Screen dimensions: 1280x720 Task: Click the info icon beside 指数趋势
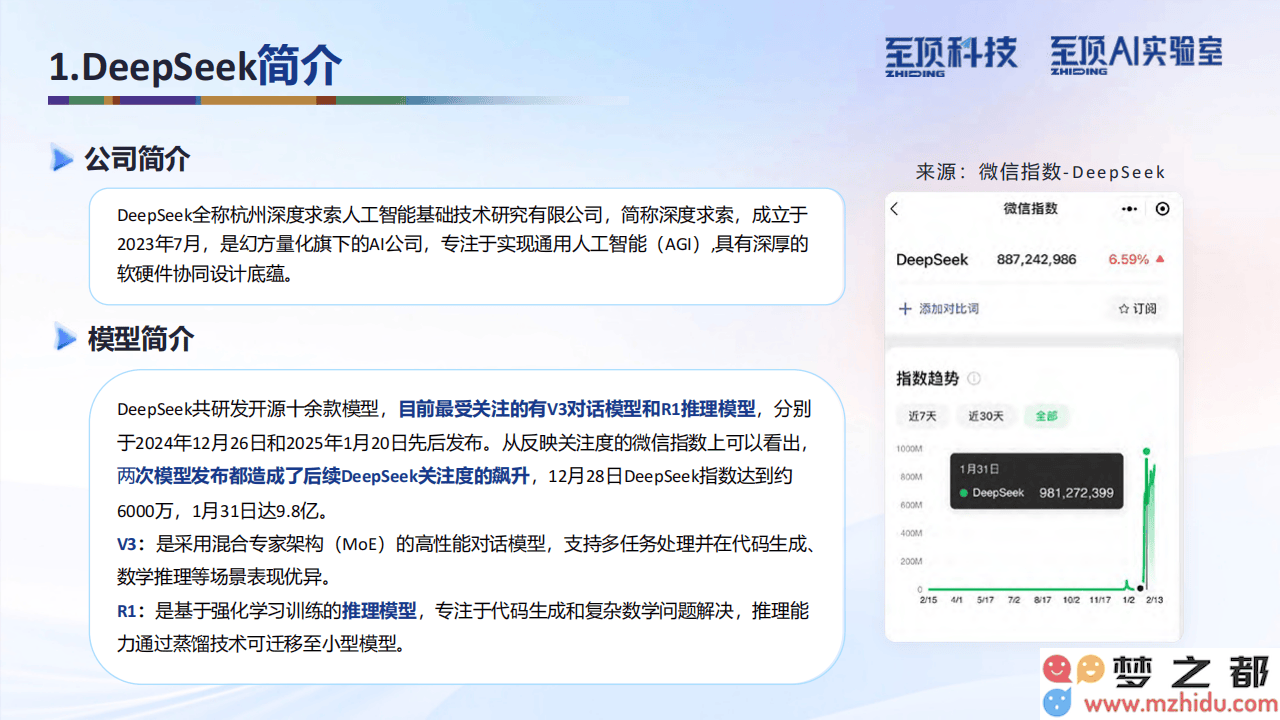[974, 379]
